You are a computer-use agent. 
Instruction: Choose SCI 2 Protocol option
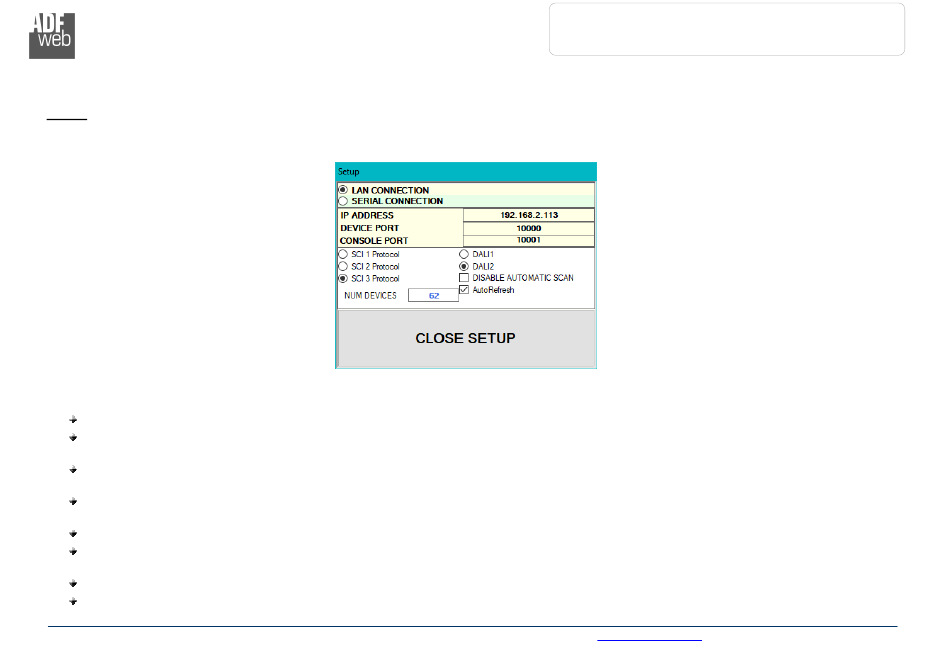344,267
